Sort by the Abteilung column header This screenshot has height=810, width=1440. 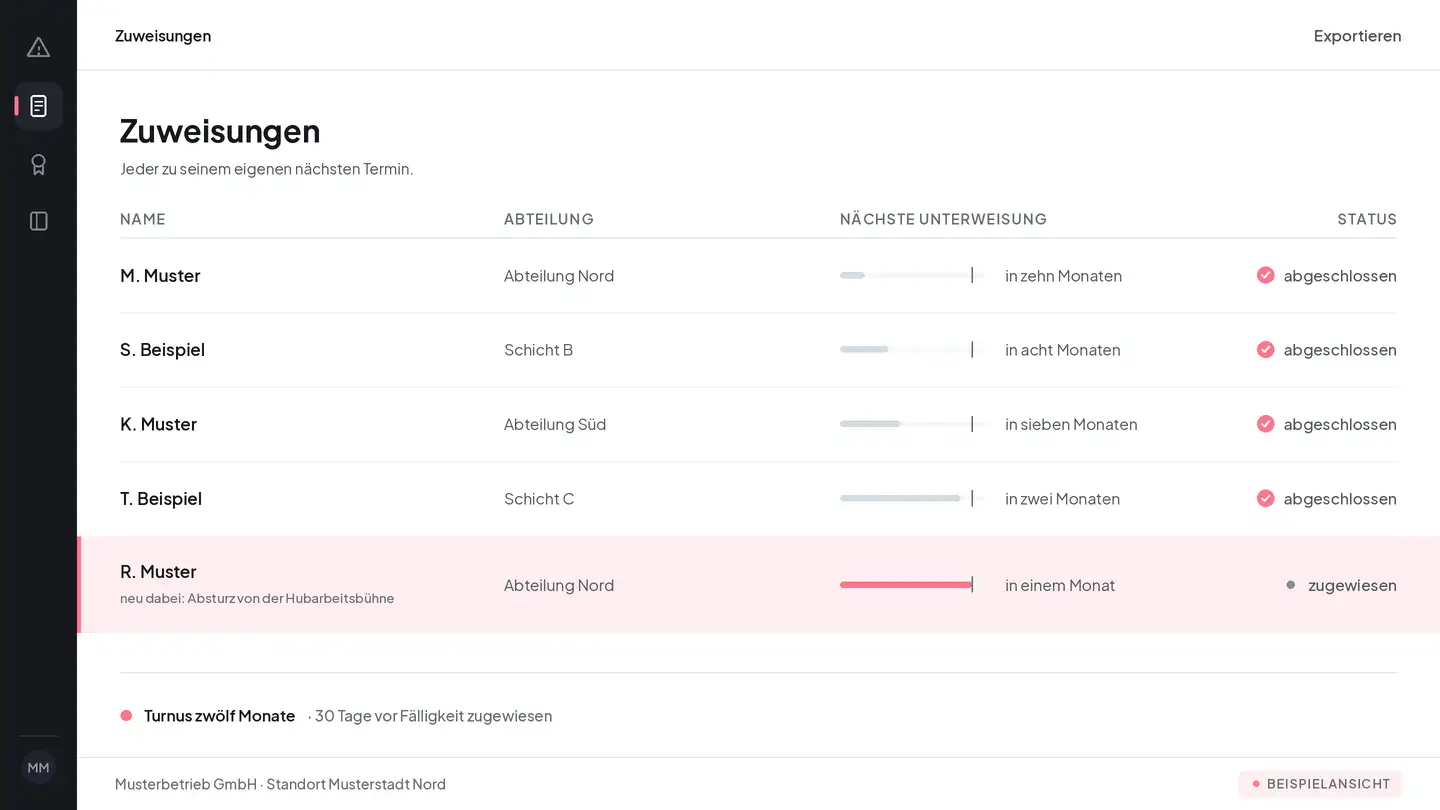coord(549,218)
